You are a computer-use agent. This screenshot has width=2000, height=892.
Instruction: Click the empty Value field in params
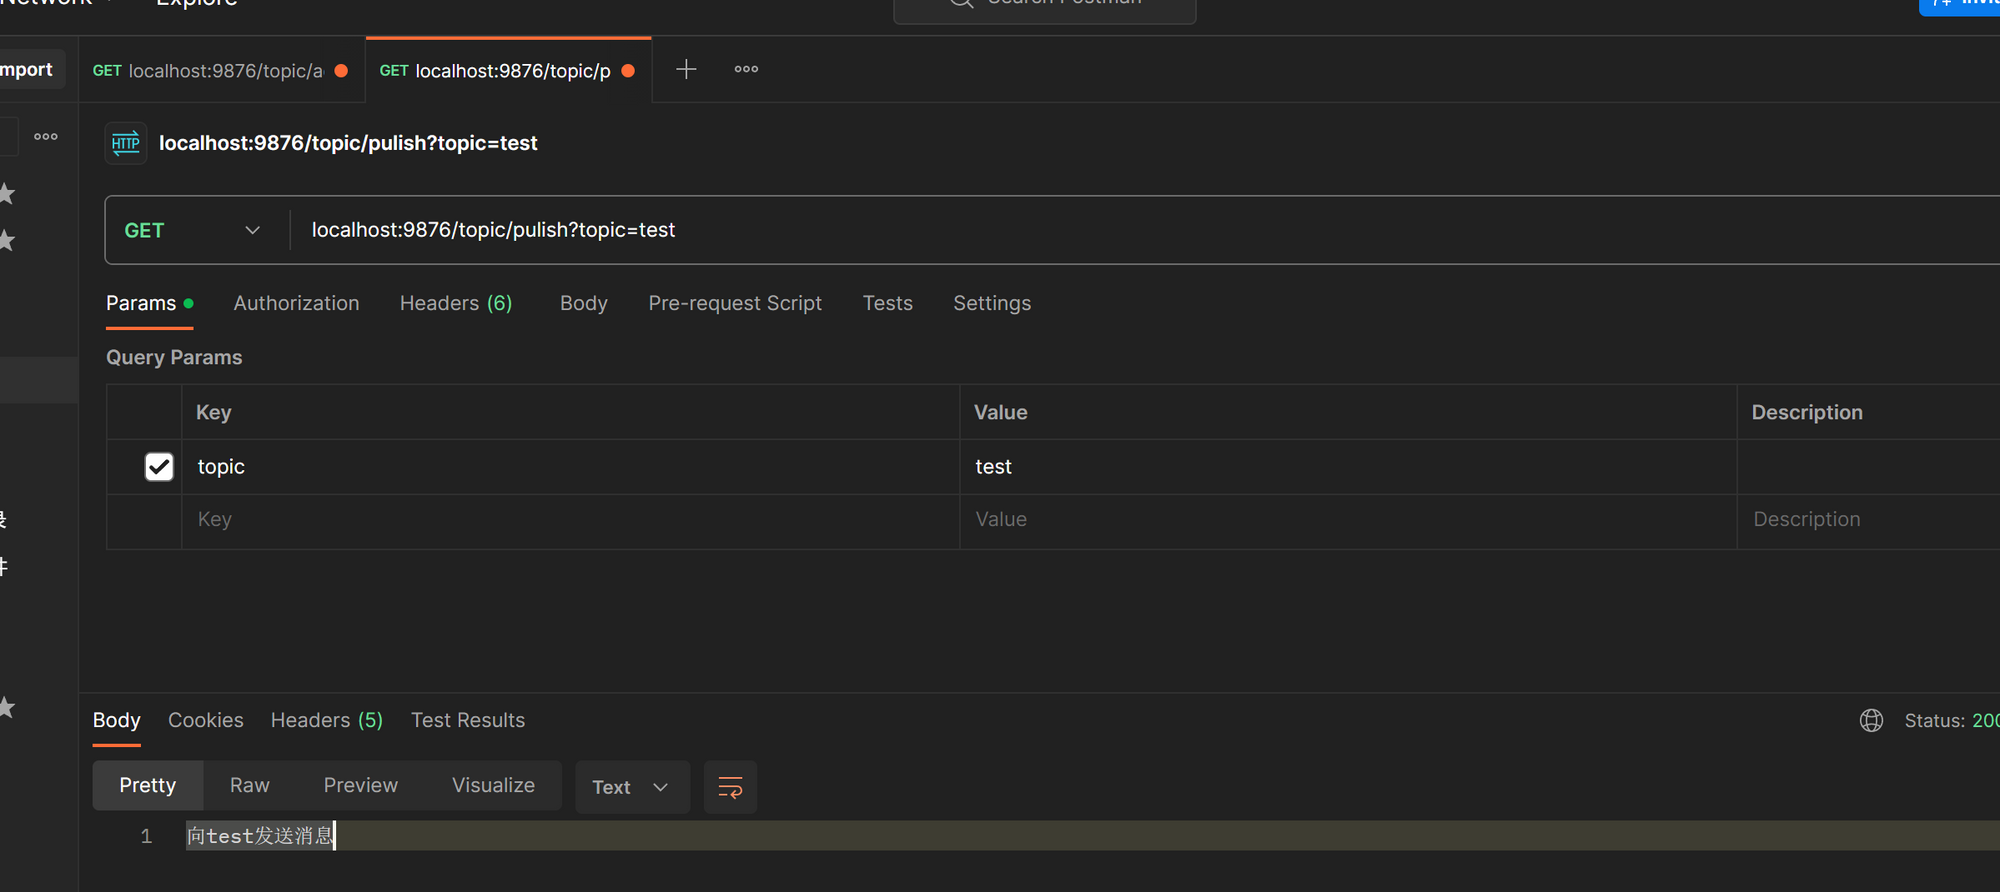[1348, 520]
